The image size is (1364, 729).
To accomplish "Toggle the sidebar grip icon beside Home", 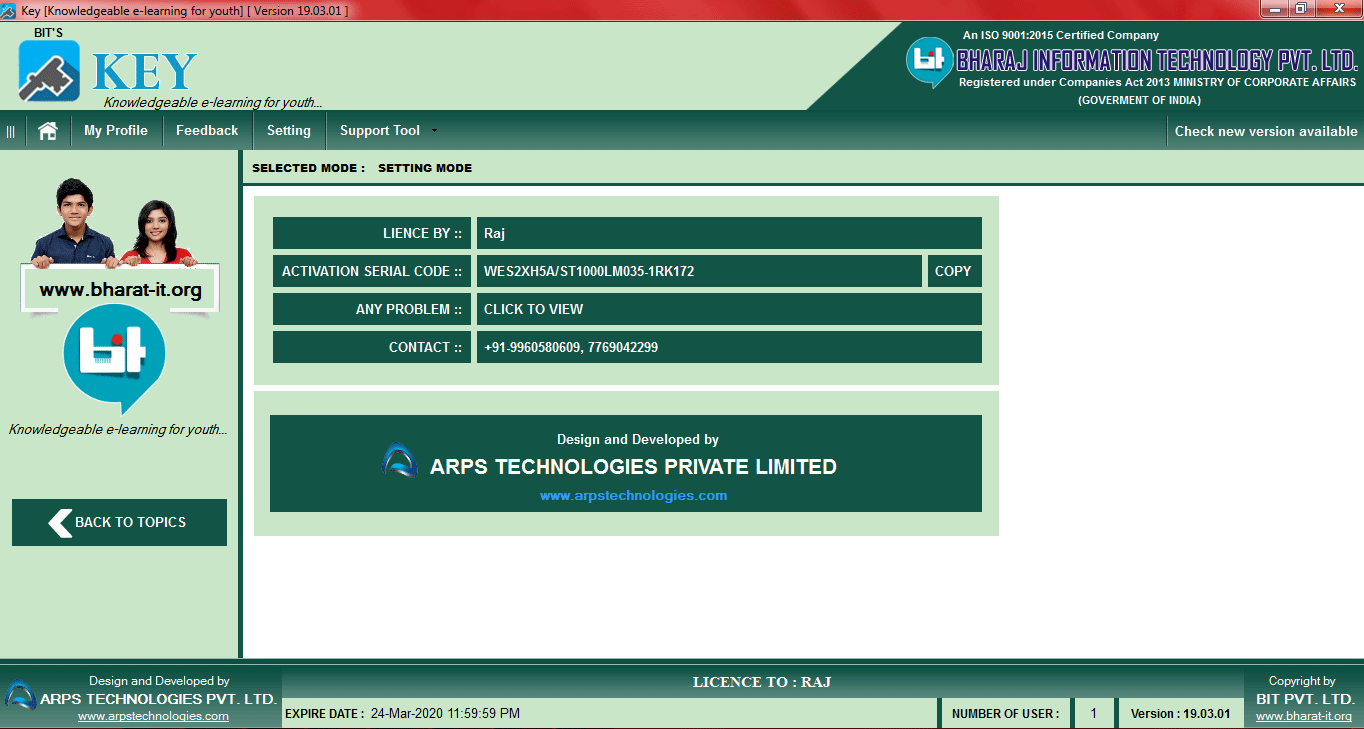I will pyautogui.click(x=11, y=131).
